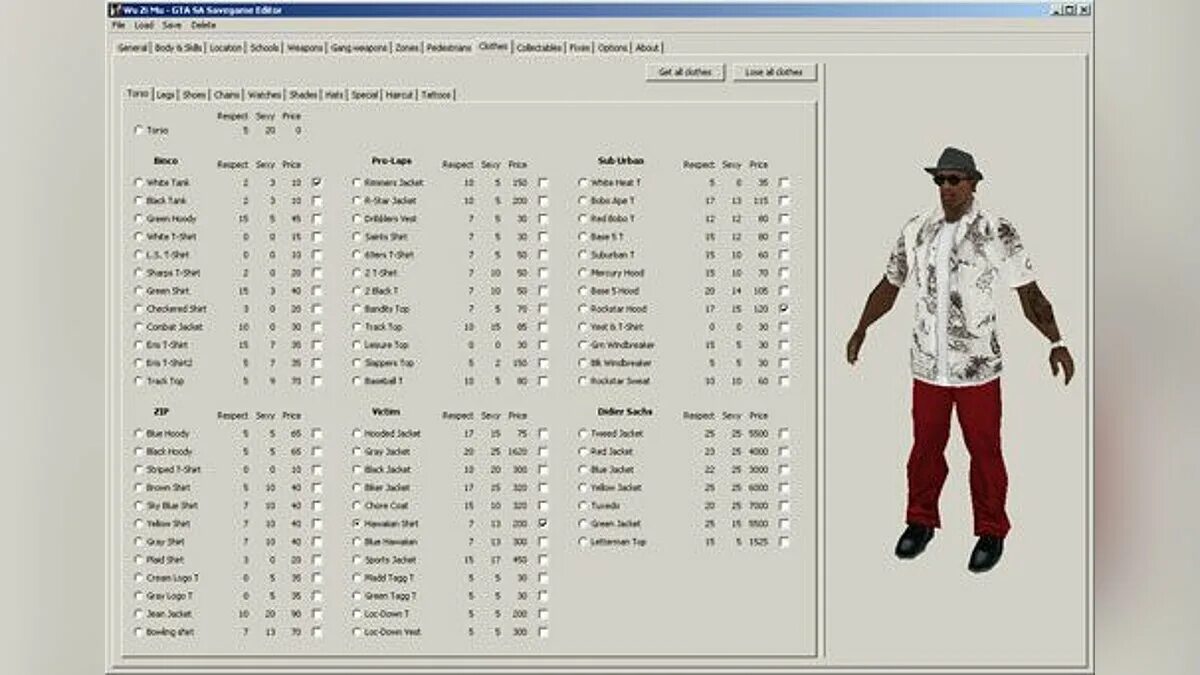
Task: Open the Delete menu
Action: click(203, 24)
